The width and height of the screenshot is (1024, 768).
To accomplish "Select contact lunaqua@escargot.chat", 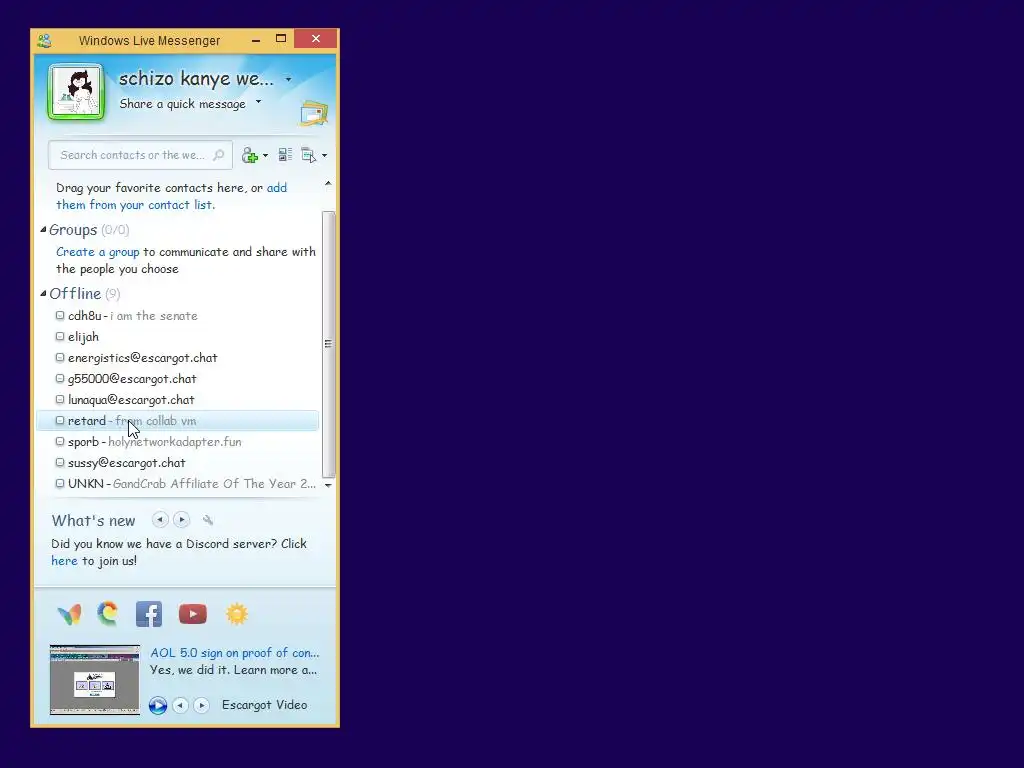I will point(178,400).
